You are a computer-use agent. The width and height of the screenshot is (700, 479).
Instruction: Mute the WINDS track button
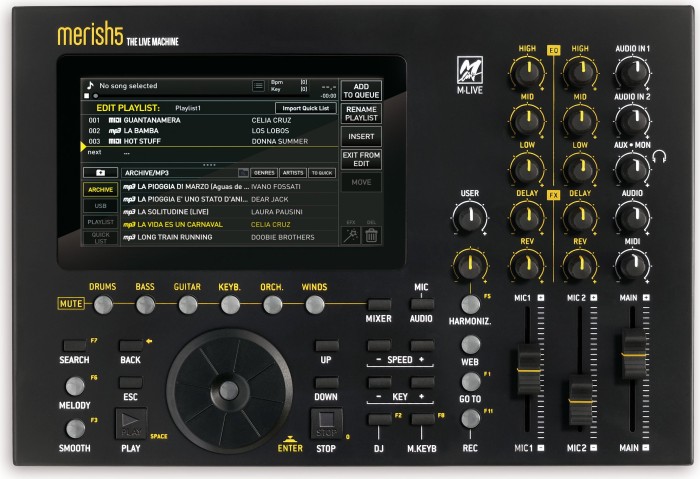pyautogui.click(x=315, y=305)
